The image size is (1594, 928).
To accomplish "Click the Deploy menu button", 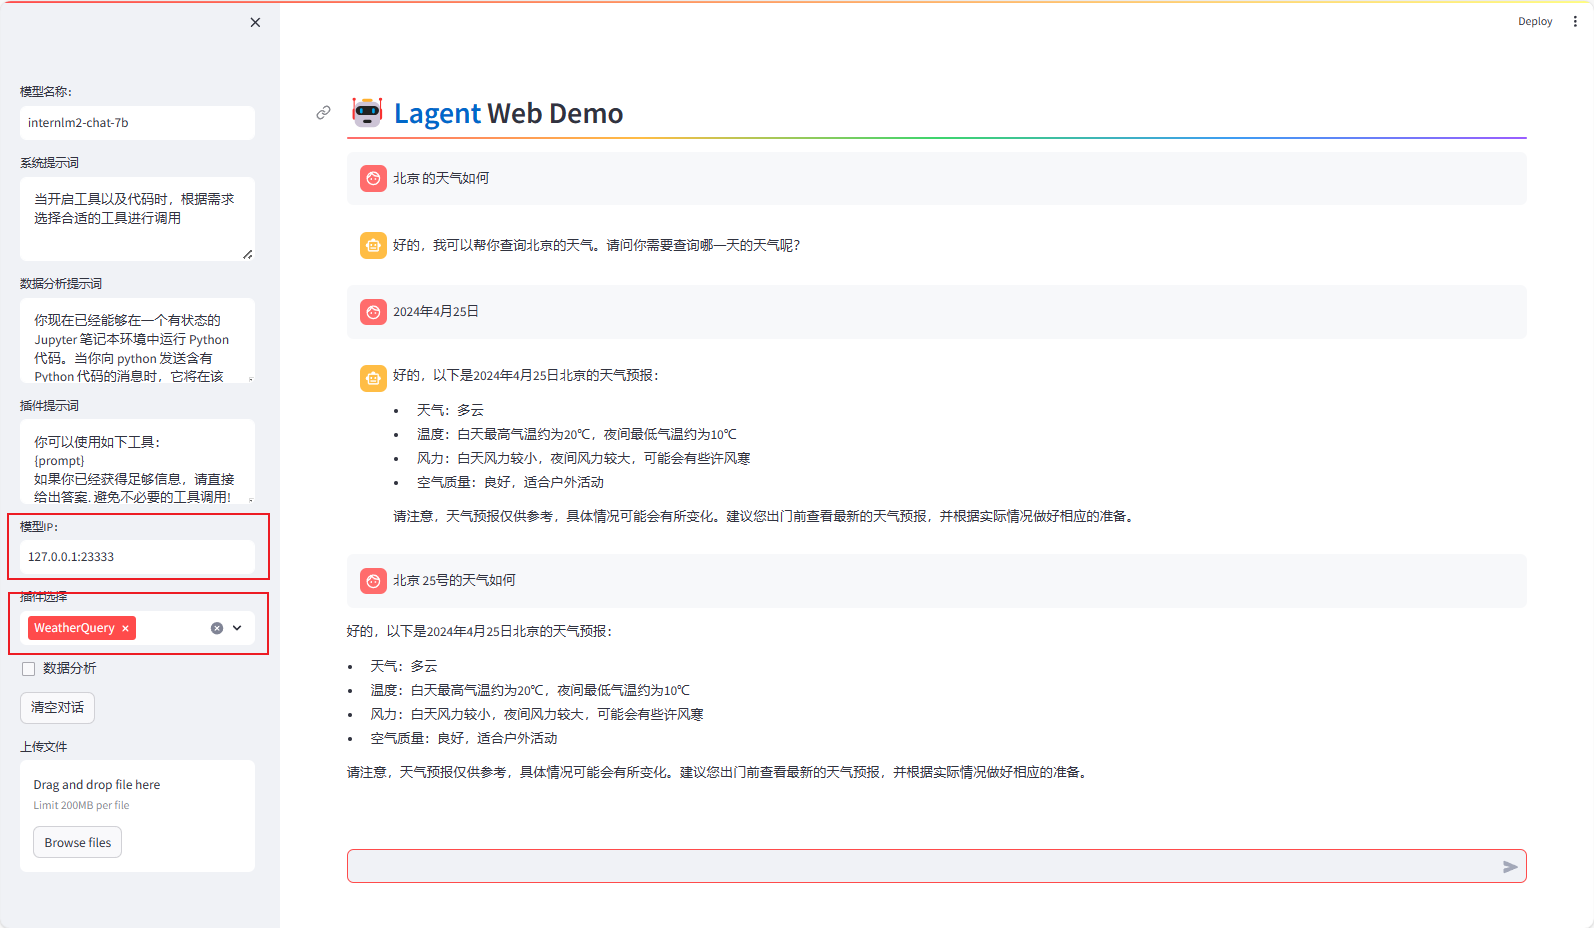I will pyautogui.click(x=1534, y=21).
